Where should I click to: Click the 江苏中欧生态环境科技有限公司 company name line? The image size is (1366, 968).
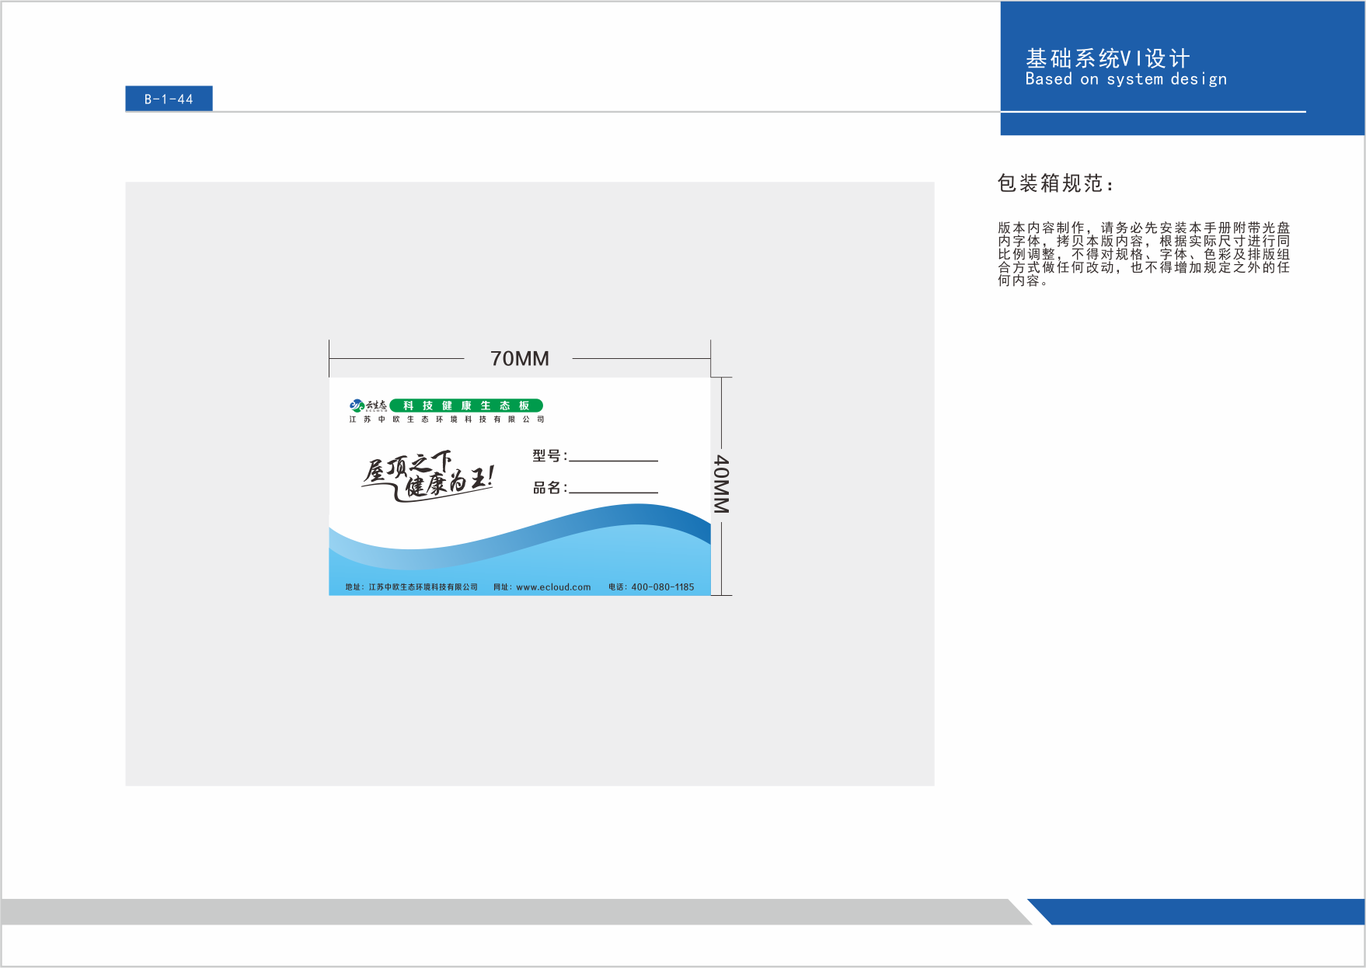(447, 419)
